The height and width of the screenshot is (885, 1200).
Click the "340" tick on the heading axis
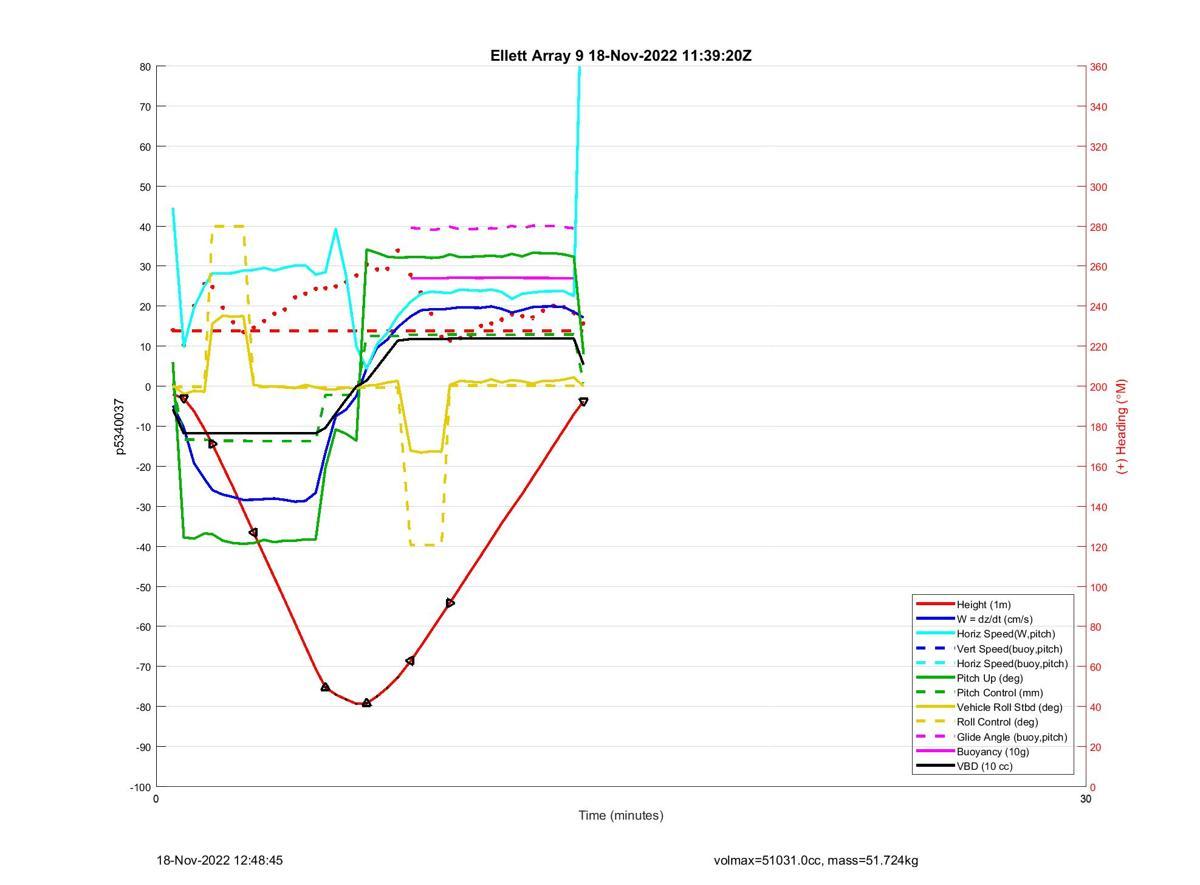coord(1098,107)
